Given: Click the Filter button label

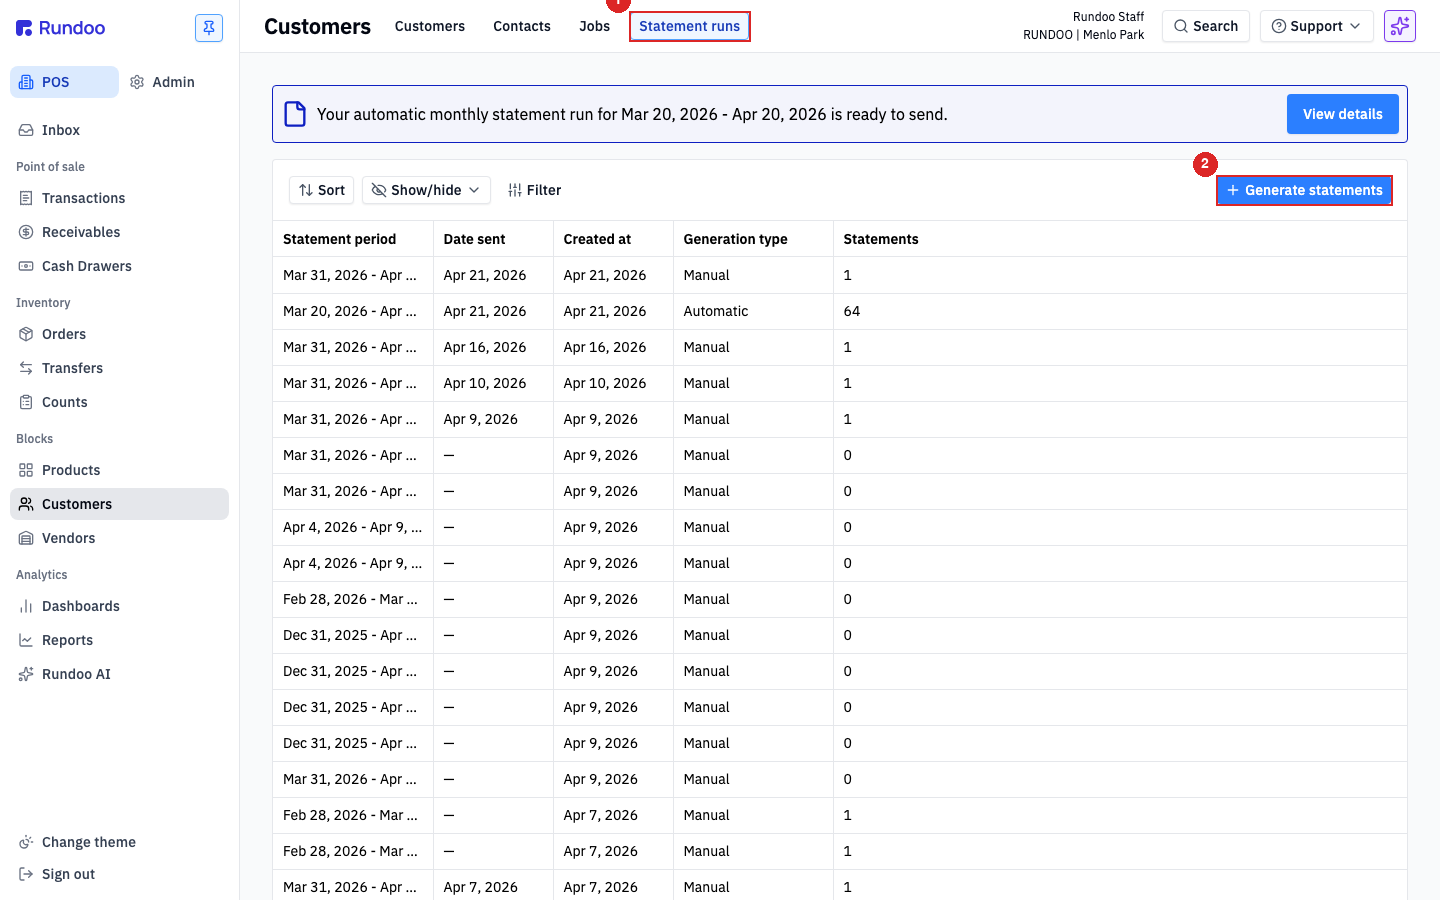Looking at the screenshot, I should click(x=544, y=190).
